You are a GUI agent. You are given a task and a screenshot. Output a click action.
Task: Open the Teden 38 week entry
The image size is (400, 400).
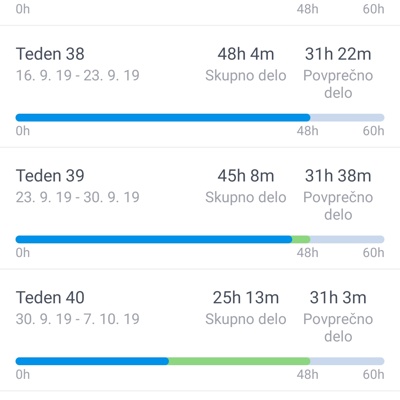tap(200, 86)
